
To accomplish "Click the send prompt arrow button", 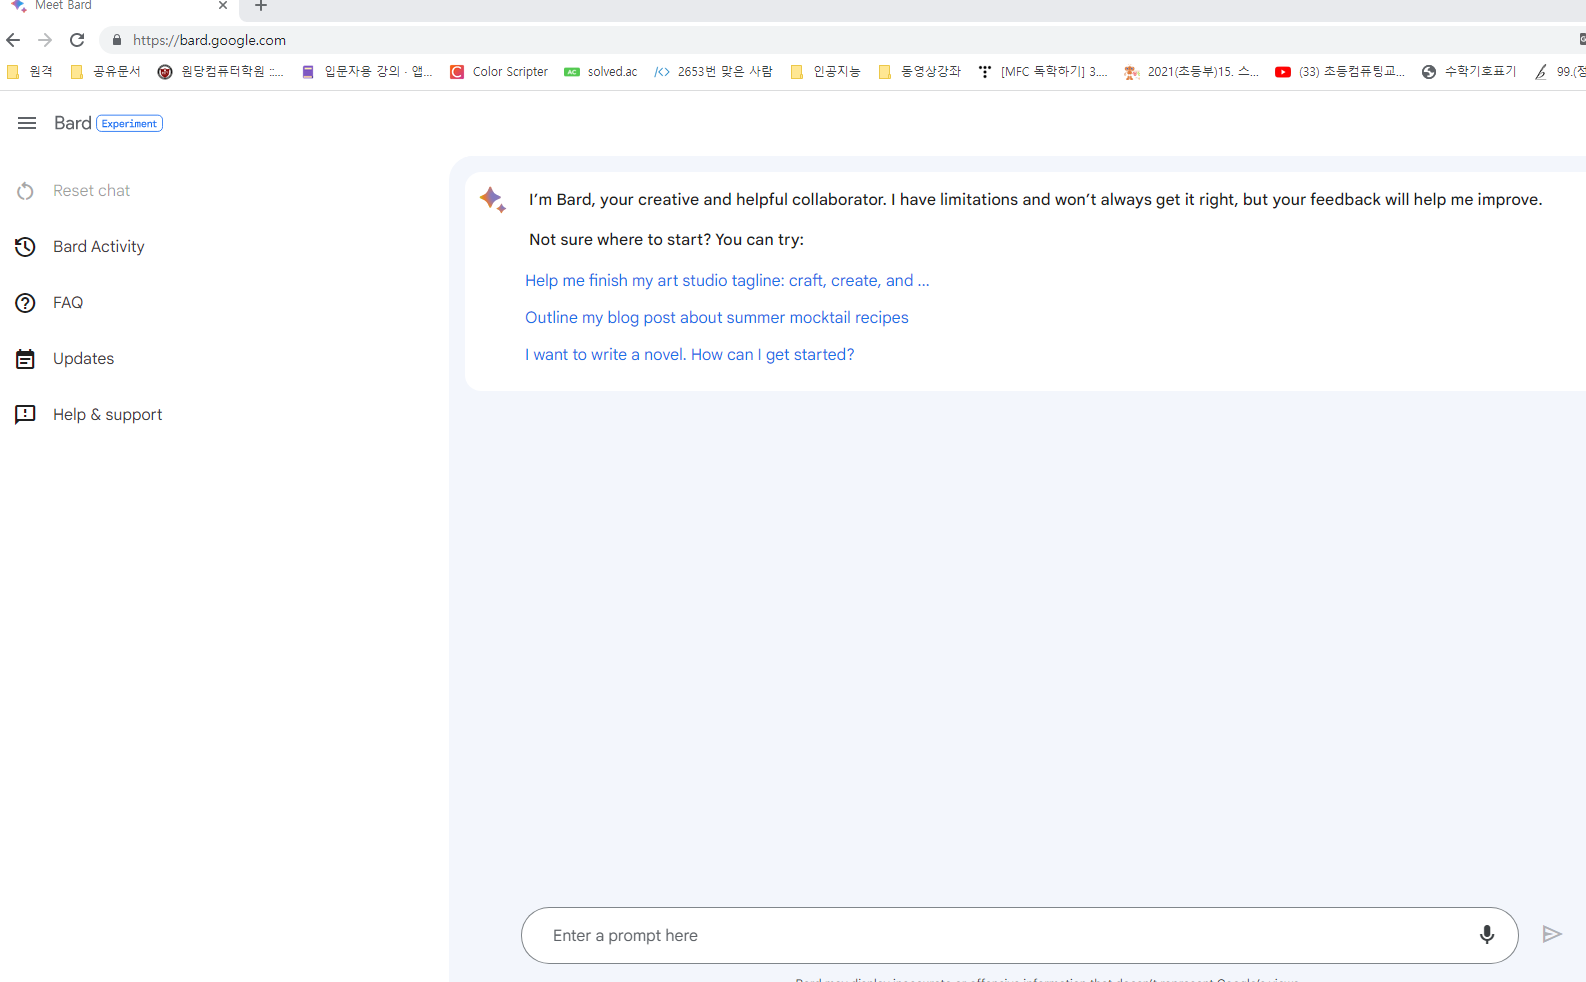I will (x=1552, y=935).
